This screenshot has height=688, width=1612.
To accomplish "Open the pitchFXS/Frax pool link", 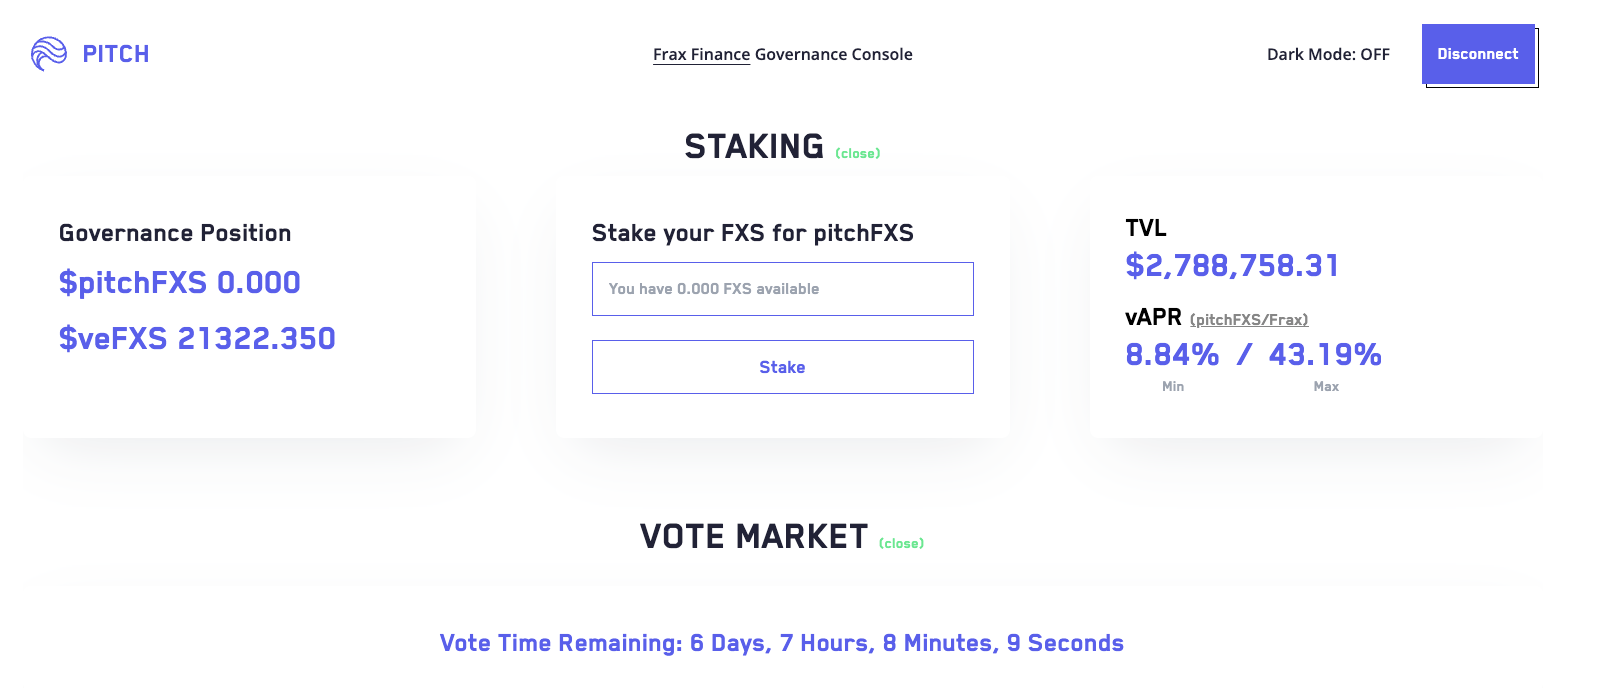I will [x=1249, y=320].
